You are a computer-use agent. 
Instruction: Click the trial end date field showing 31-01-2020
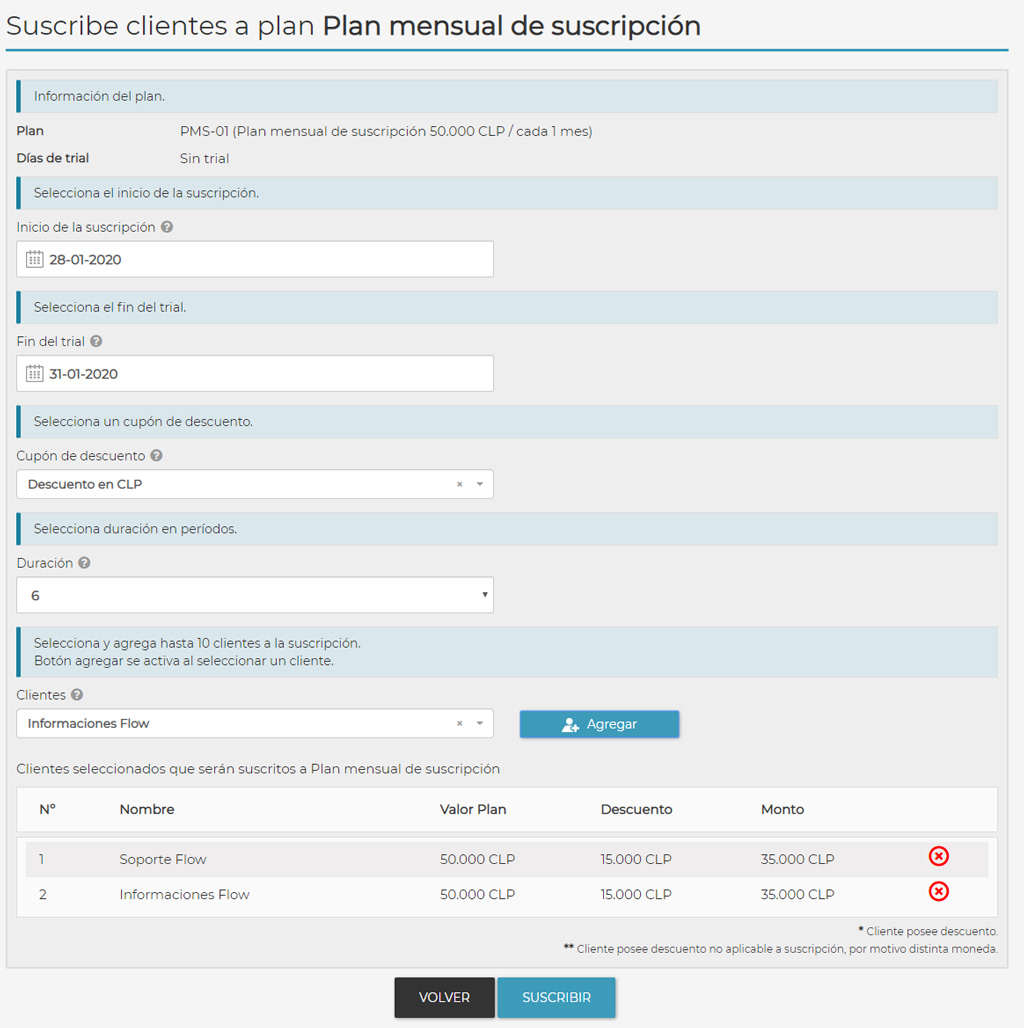click(255, 374)
